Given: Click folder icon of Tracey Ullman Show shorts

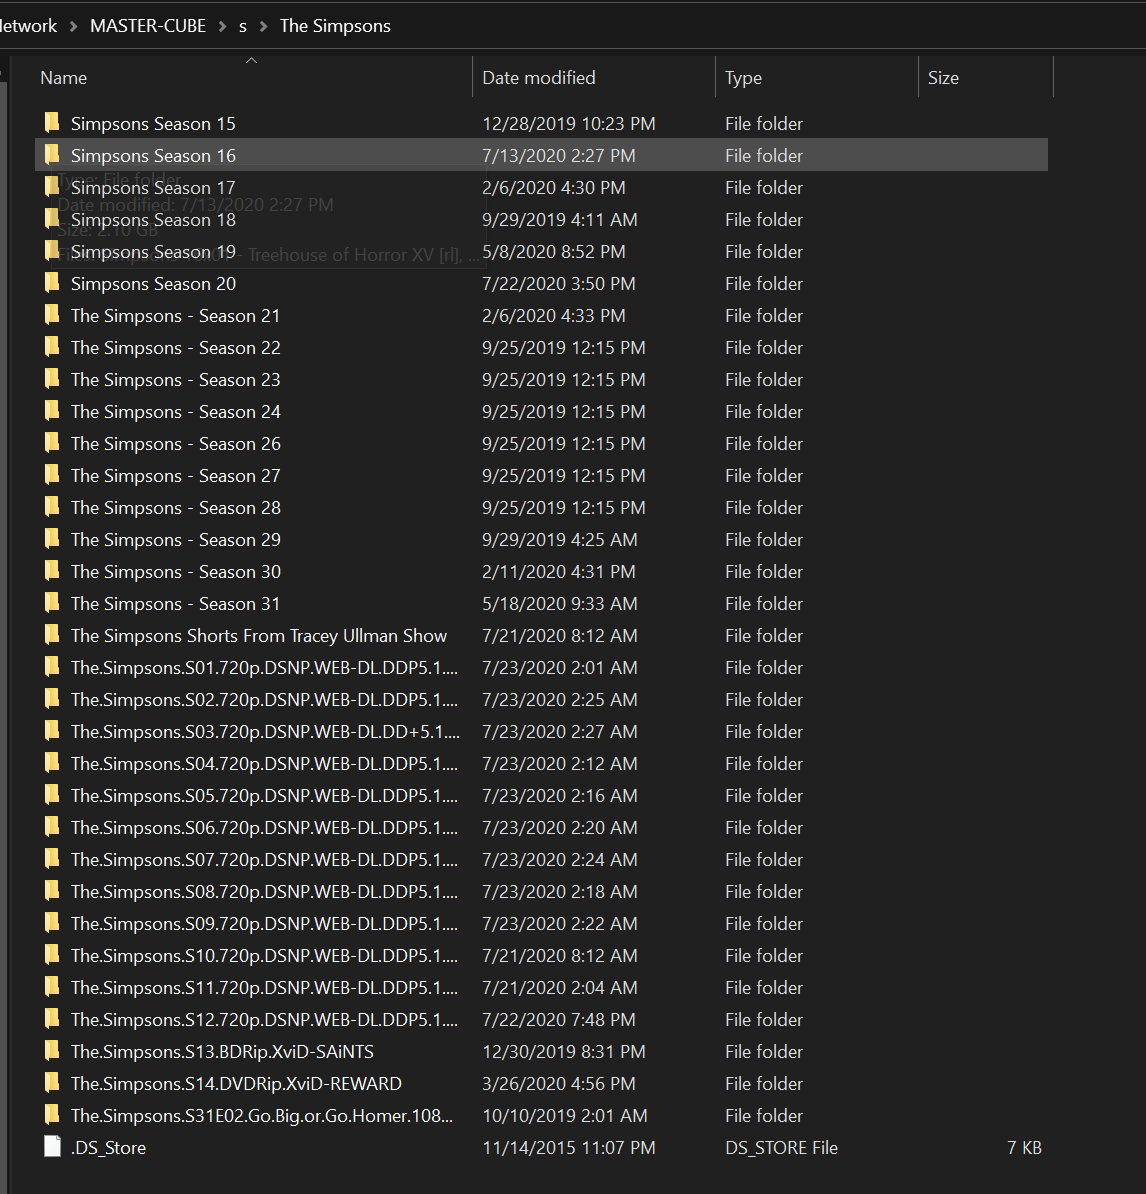Looking at the screenshot, I should 52,634.
